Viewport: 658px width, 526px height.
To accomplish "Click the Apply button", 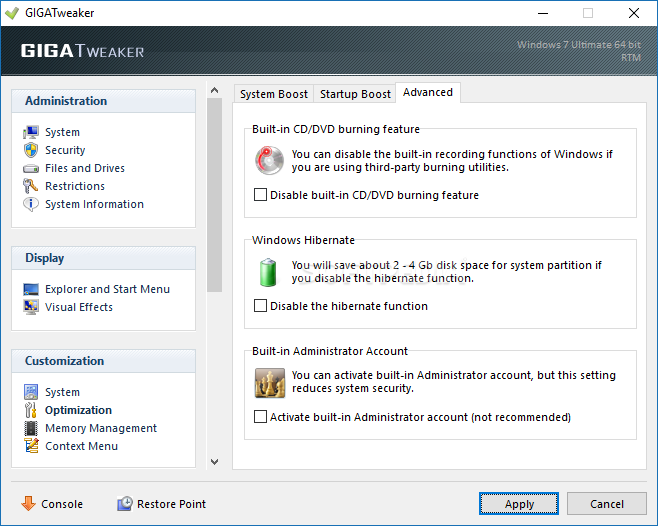I will pos(519,504).
